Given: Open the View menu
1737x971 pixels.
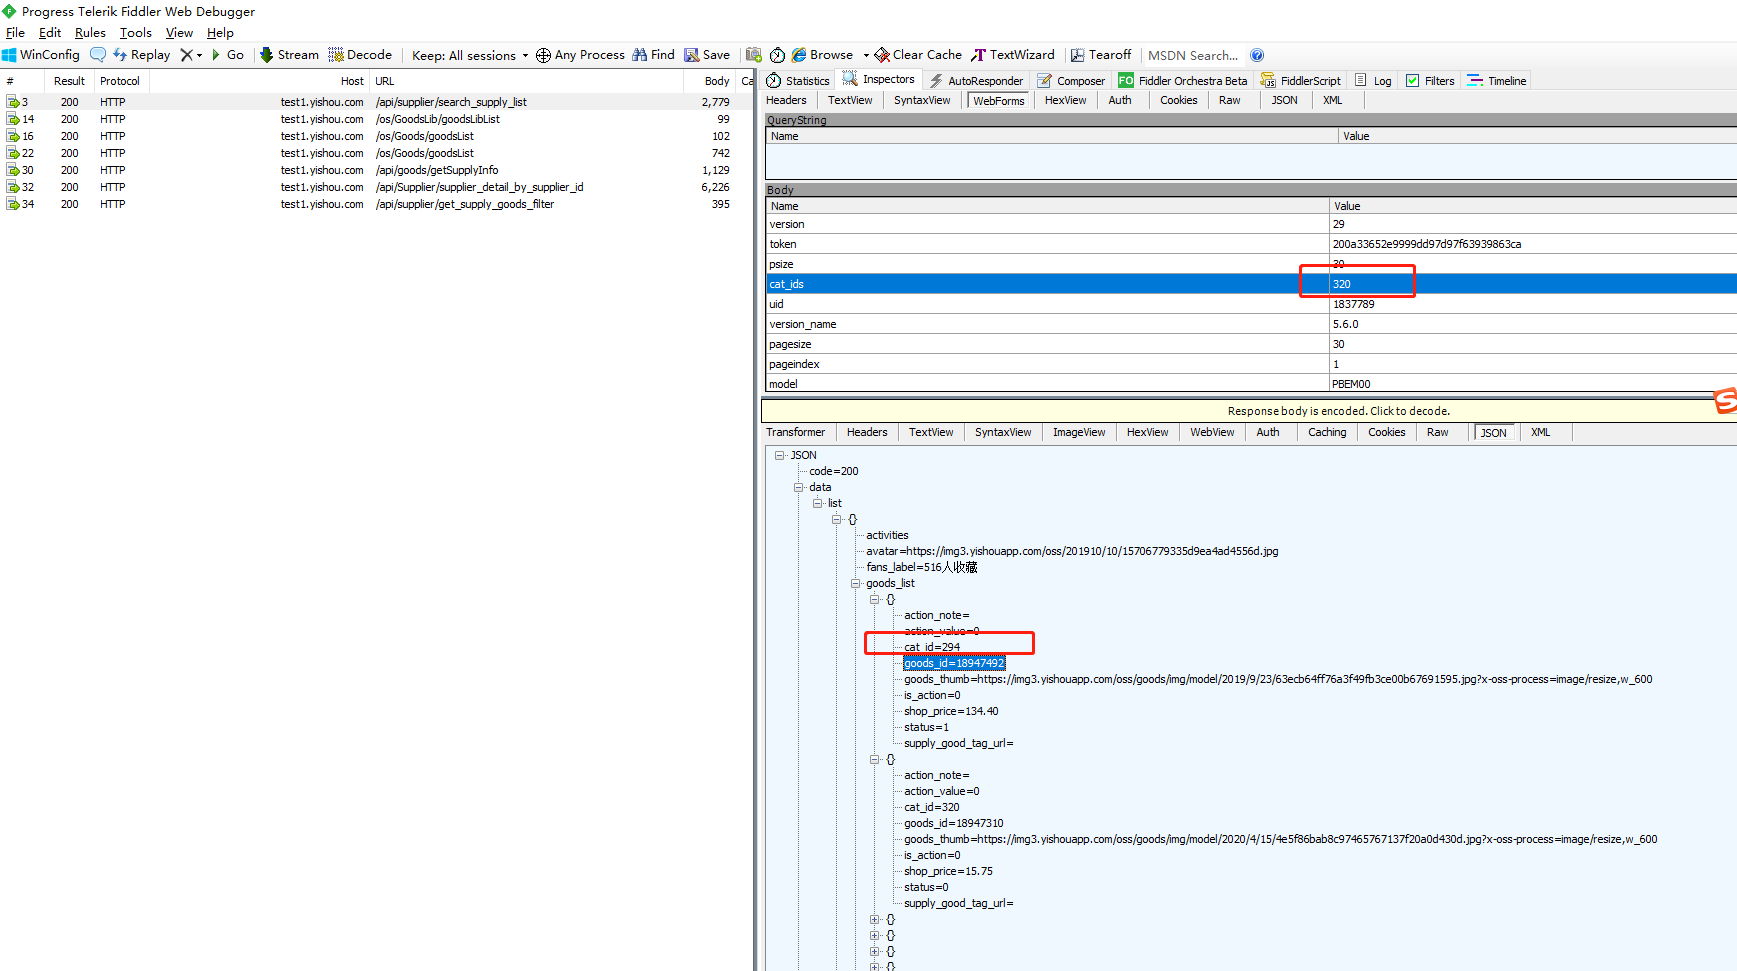Looking at the screenshot, I should pyautogui.click(x=179, y=33).
